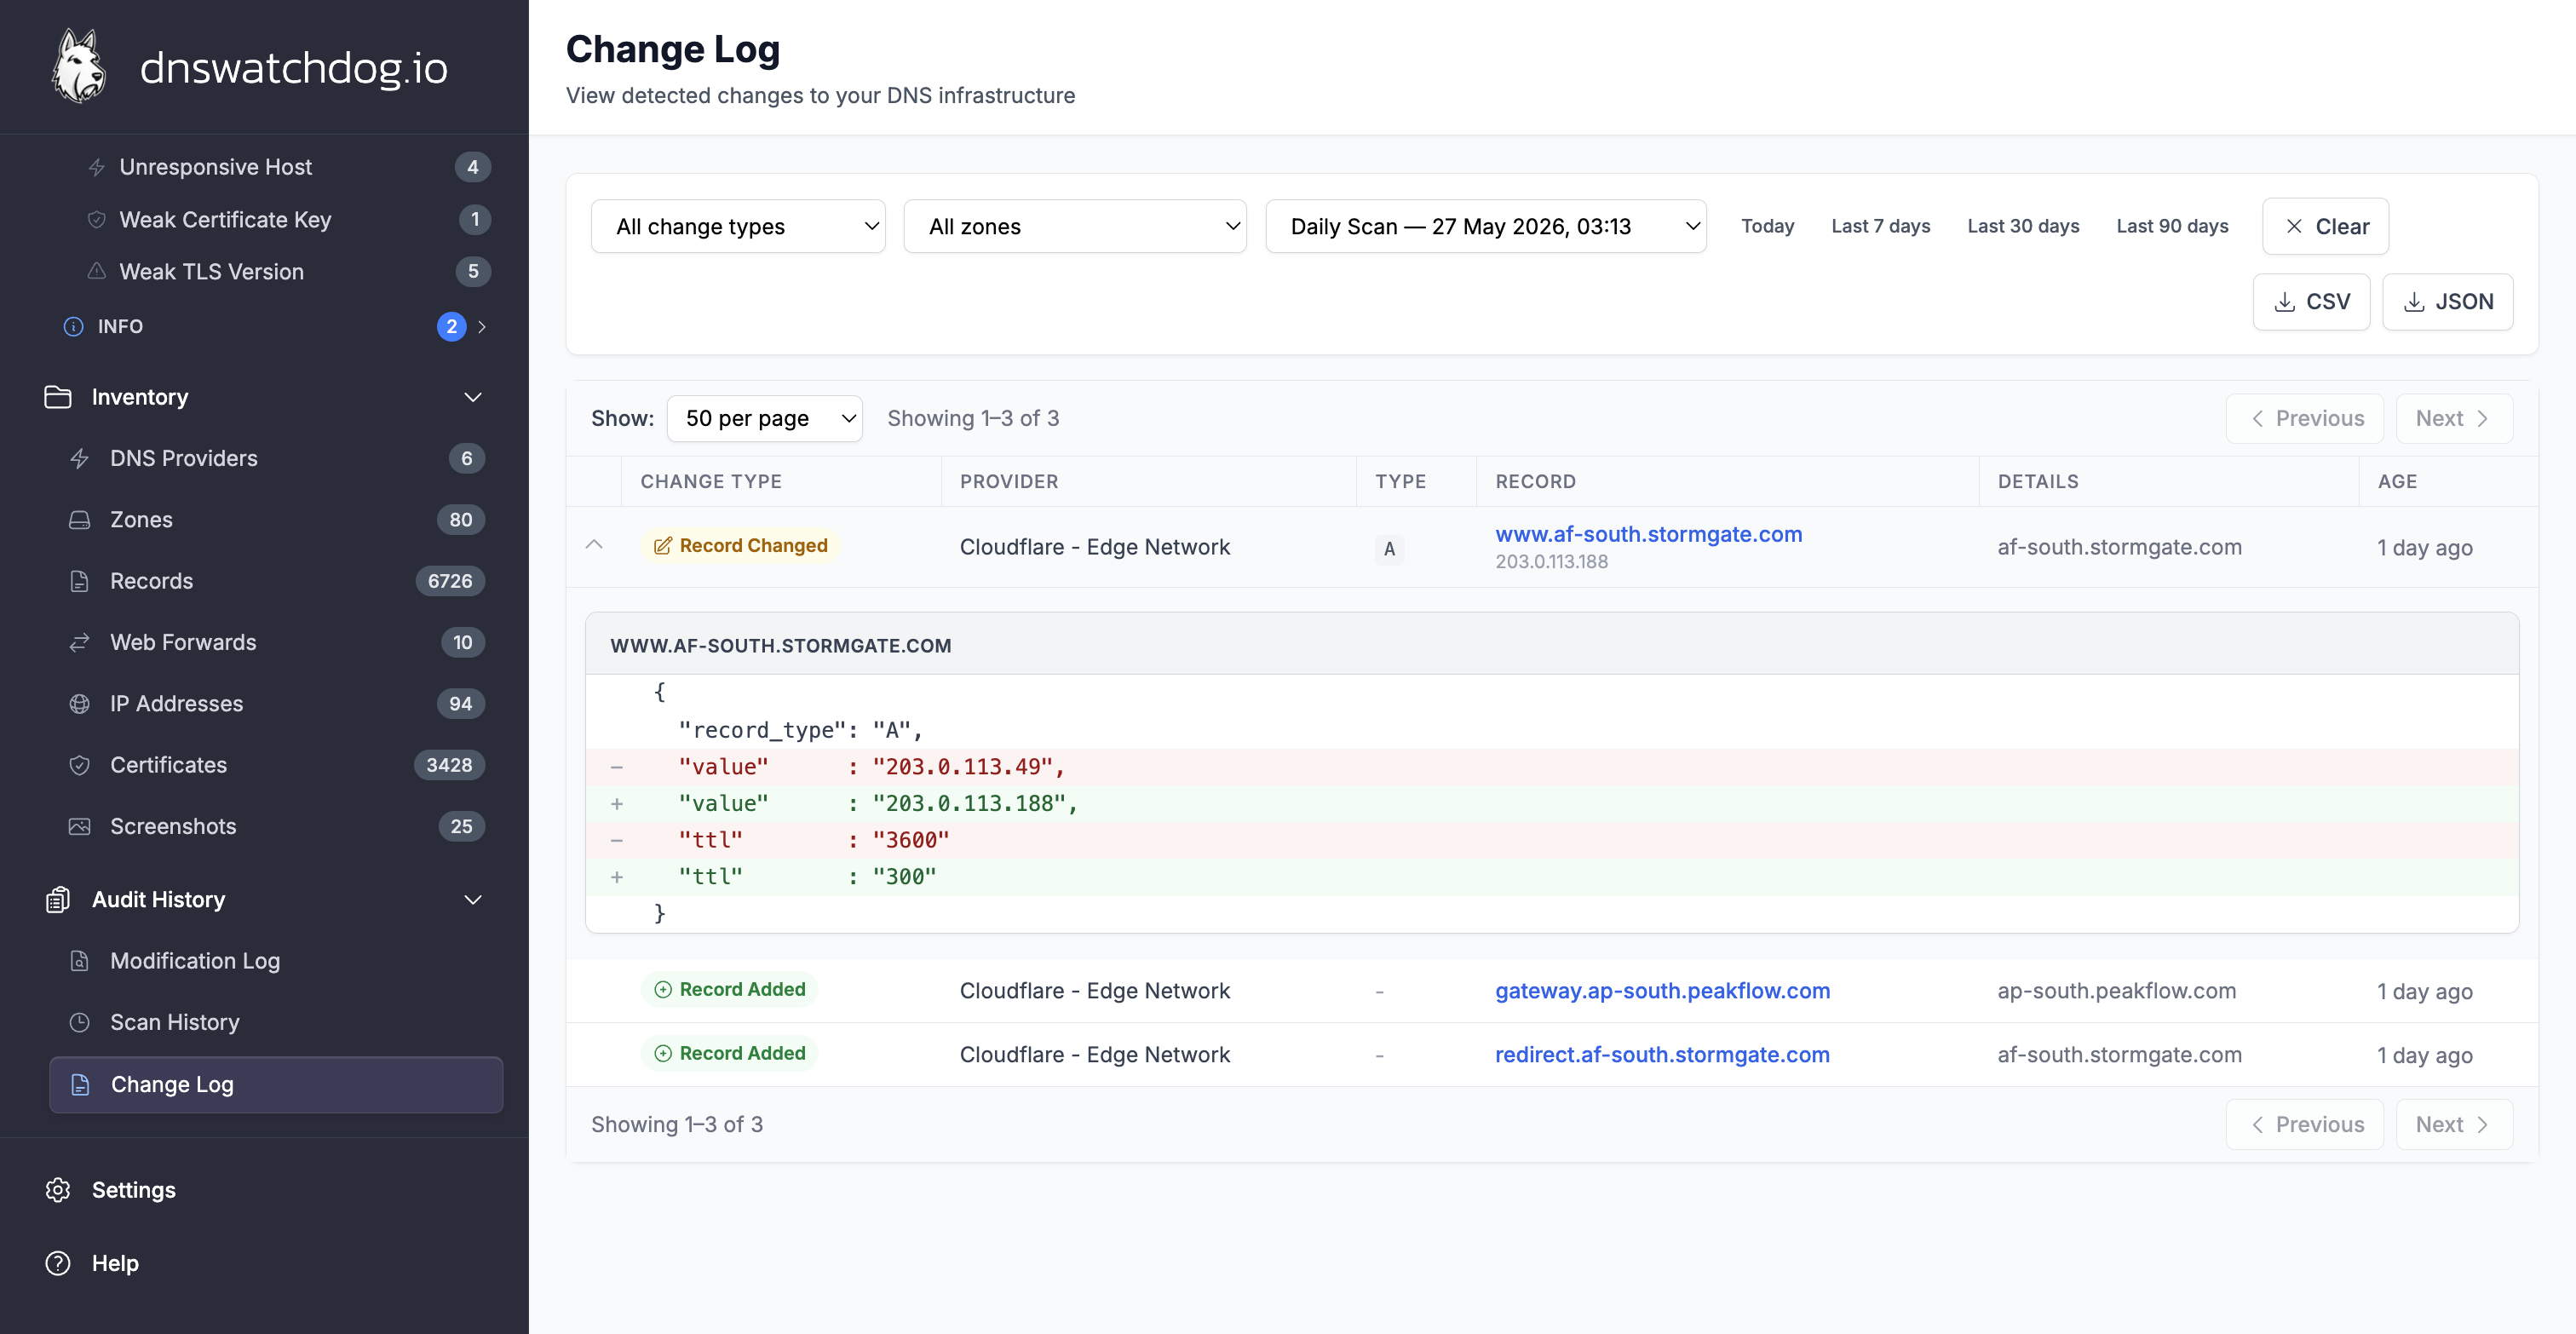Click the Audit History clipboard icon

point(58,899)
